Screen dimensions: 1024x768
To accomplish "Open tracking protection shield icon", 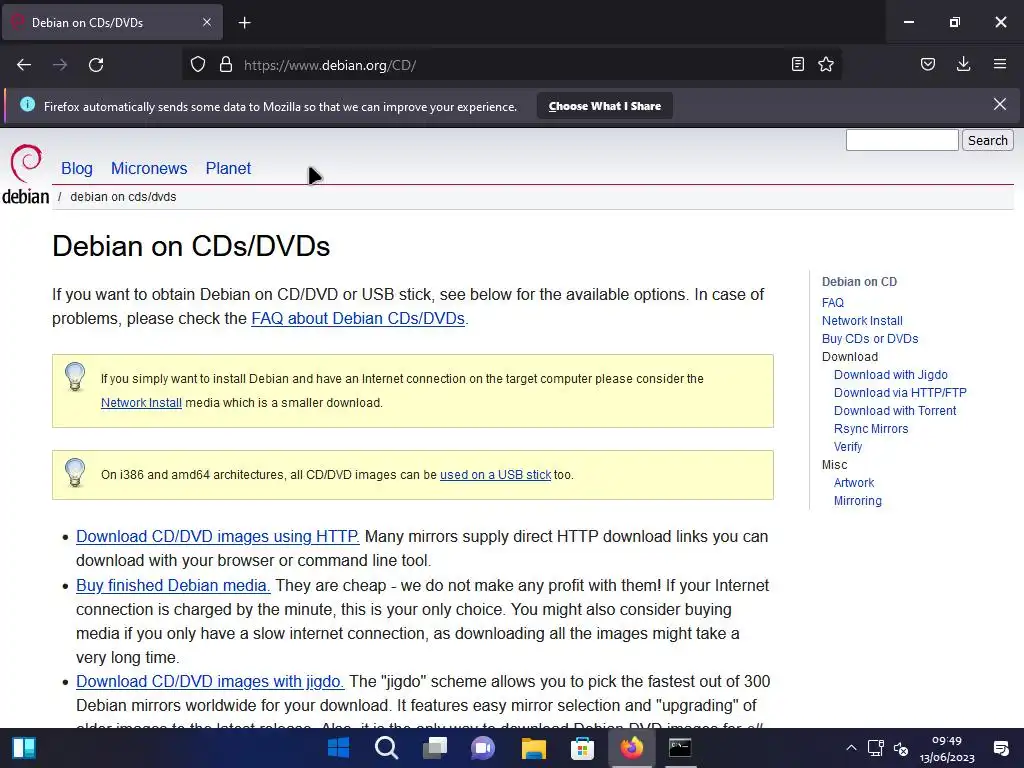I will (198, 65).
